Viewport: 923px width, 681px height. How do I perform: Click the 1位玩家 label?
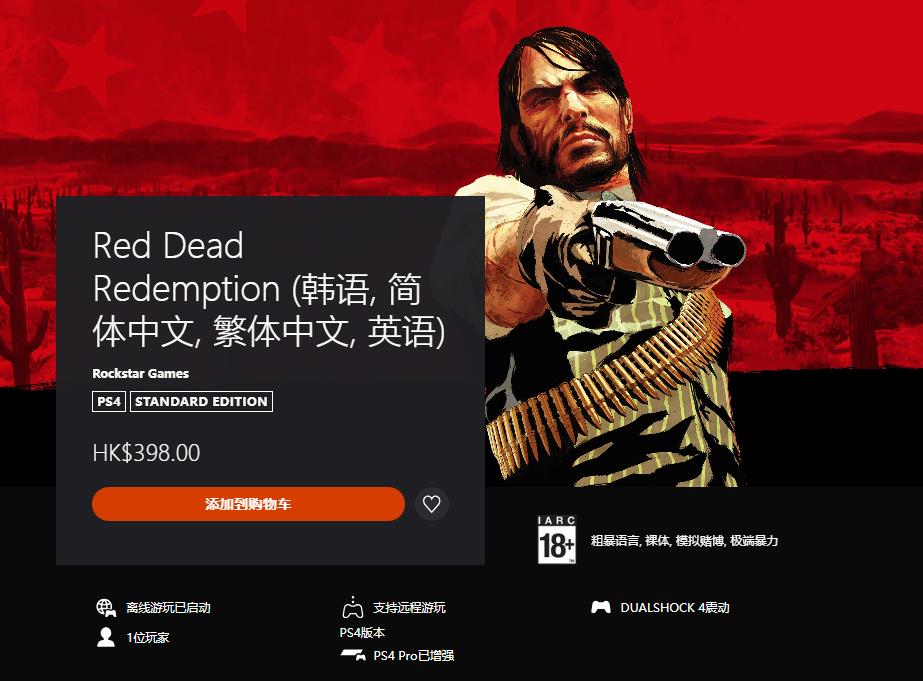click(148, 637)
